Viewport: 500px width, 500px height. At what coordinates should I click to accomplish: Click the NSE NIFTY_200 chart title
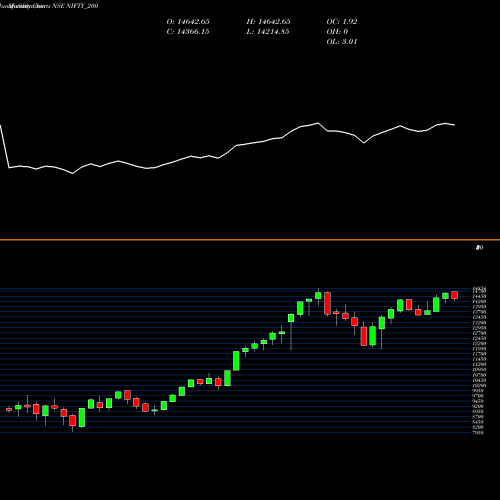75,6
